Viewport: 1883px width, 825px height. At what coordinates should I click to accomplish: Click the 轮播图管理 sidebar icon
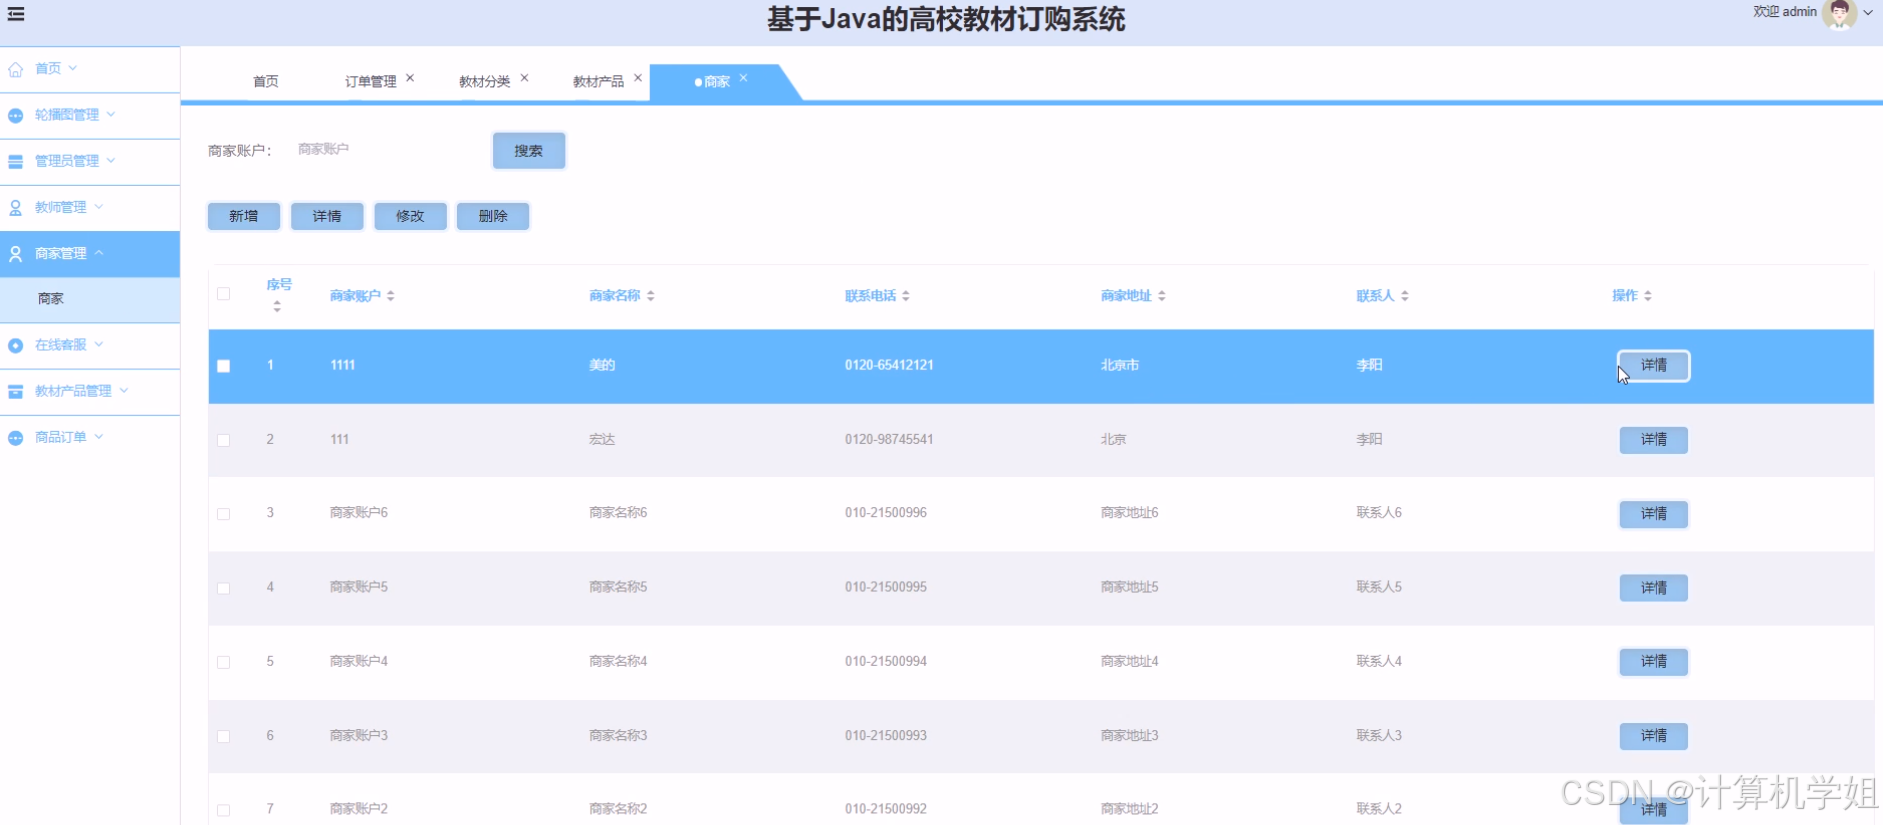(x=16, y=115)
